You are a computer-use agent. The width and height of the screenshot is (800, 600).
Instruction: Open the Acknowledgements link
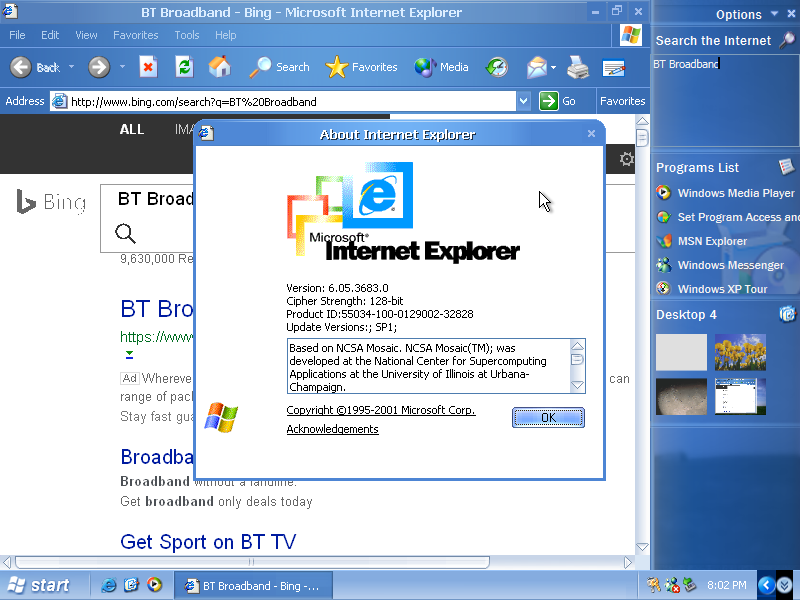332,429
